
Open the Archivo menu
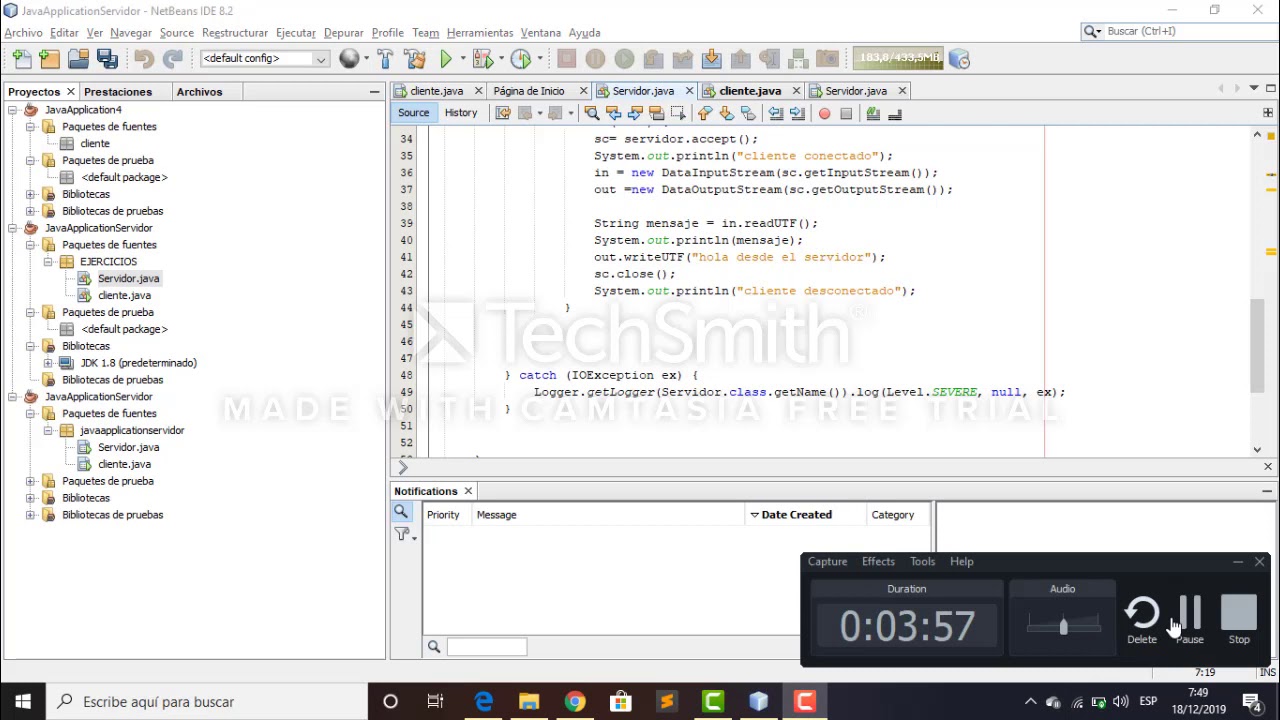[23, 33]
